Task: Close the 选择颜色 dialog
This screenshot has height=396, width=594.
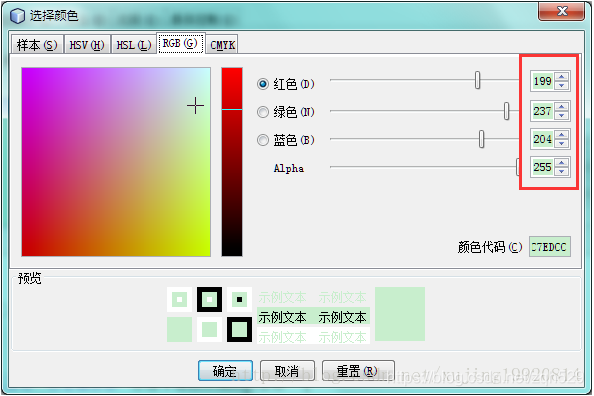Action: 562,11
